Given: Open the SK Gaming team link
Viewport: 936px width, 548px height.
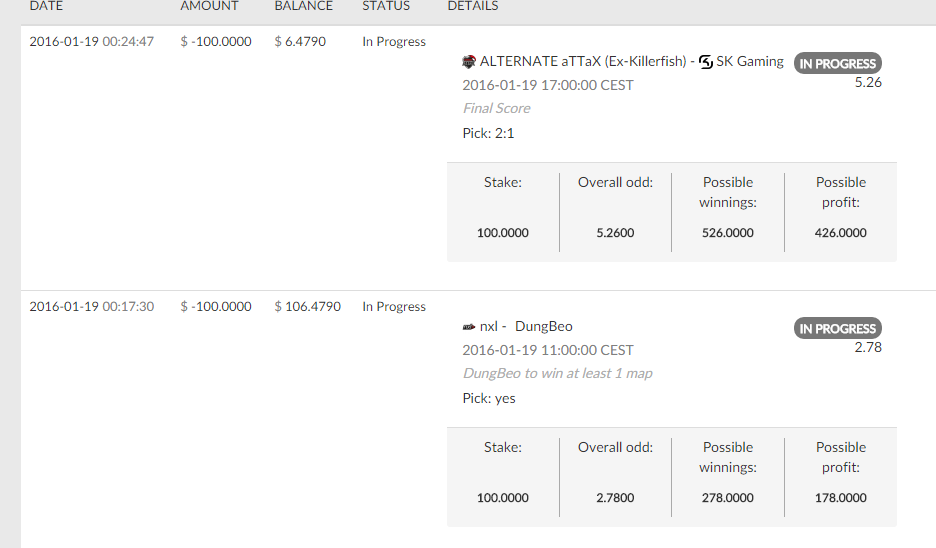Looking at the screenshot, I should click(x=750, y=61).
